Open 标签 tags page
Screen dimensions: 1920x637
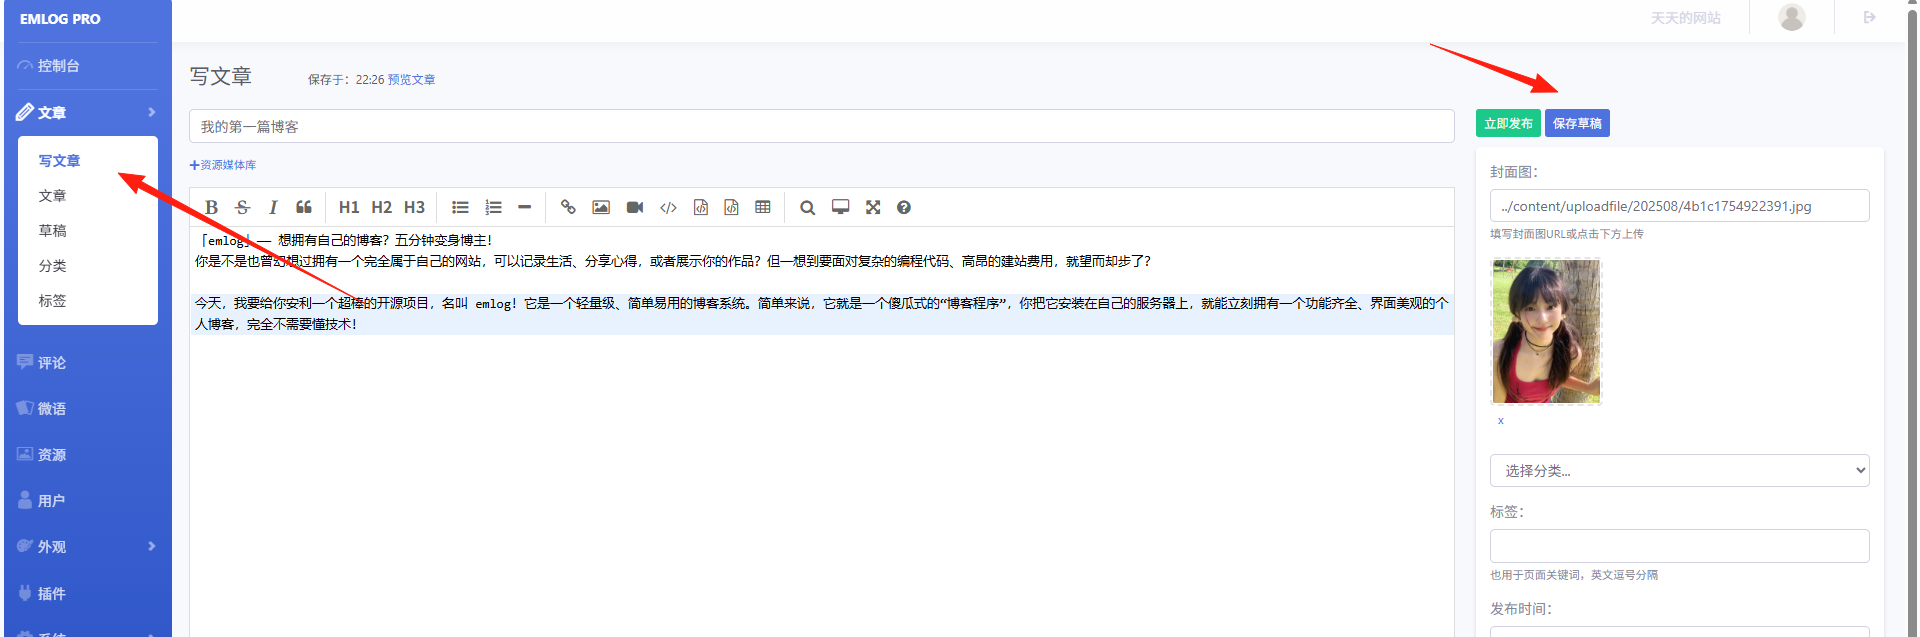[52, 301]
